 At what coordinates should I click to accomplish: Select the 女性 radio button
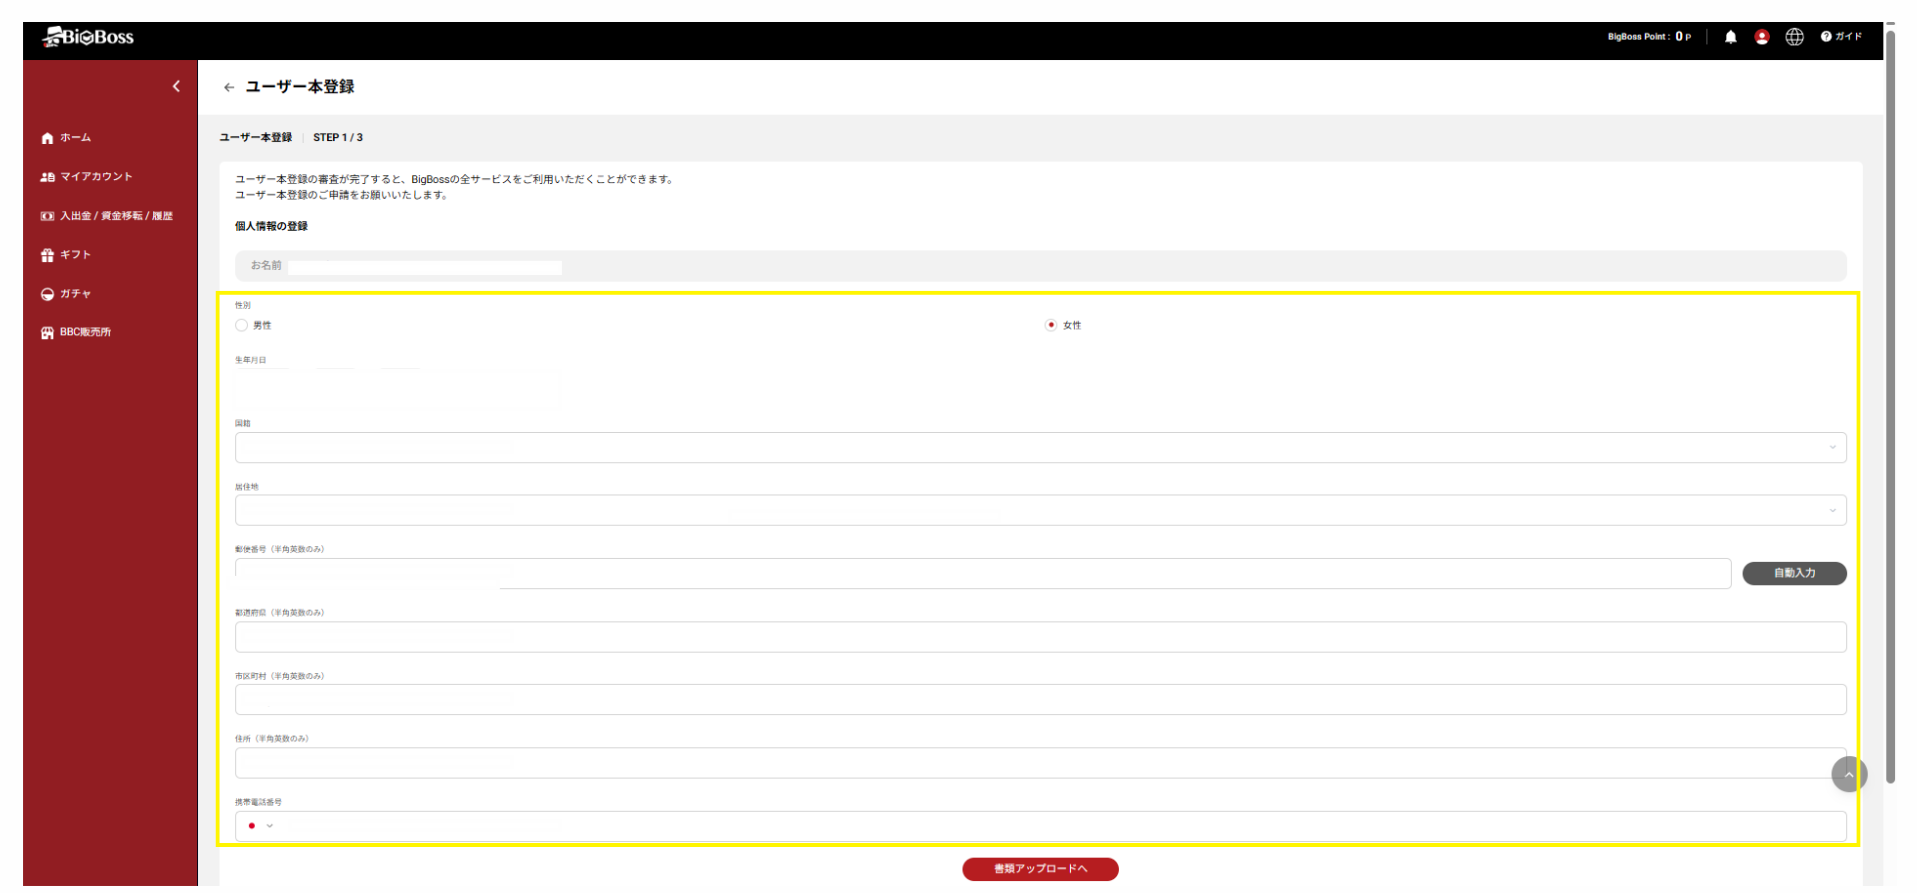1051,325
